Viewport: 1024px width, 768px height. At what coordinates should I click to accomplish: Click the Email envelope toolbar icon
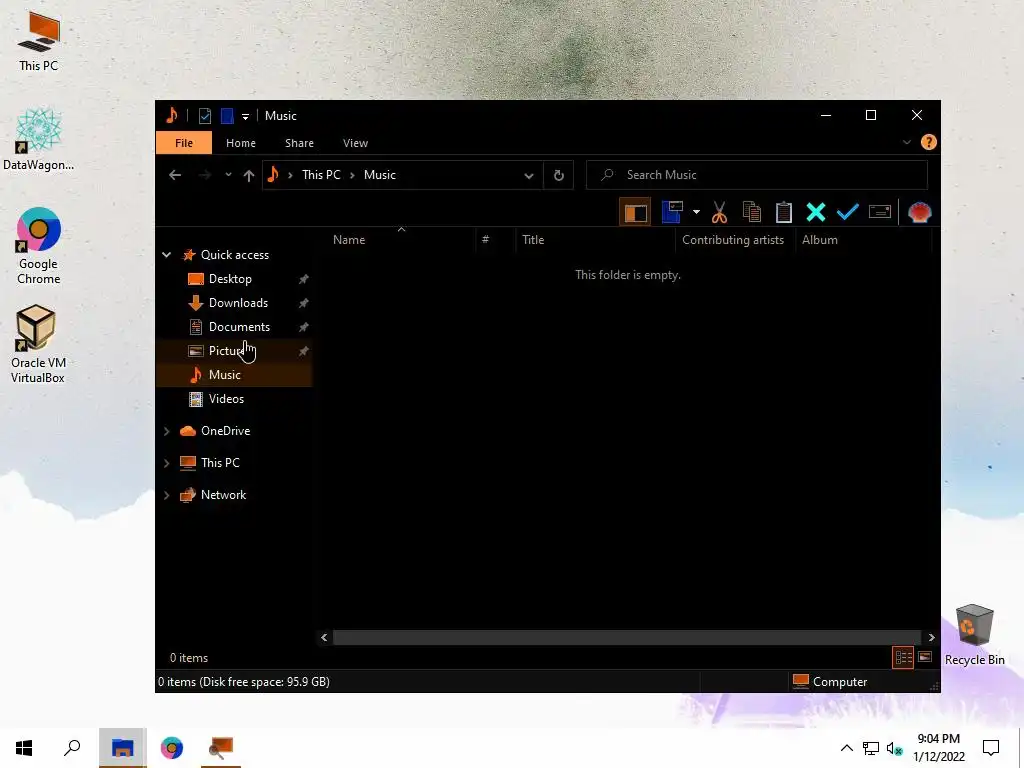point(880,212)
